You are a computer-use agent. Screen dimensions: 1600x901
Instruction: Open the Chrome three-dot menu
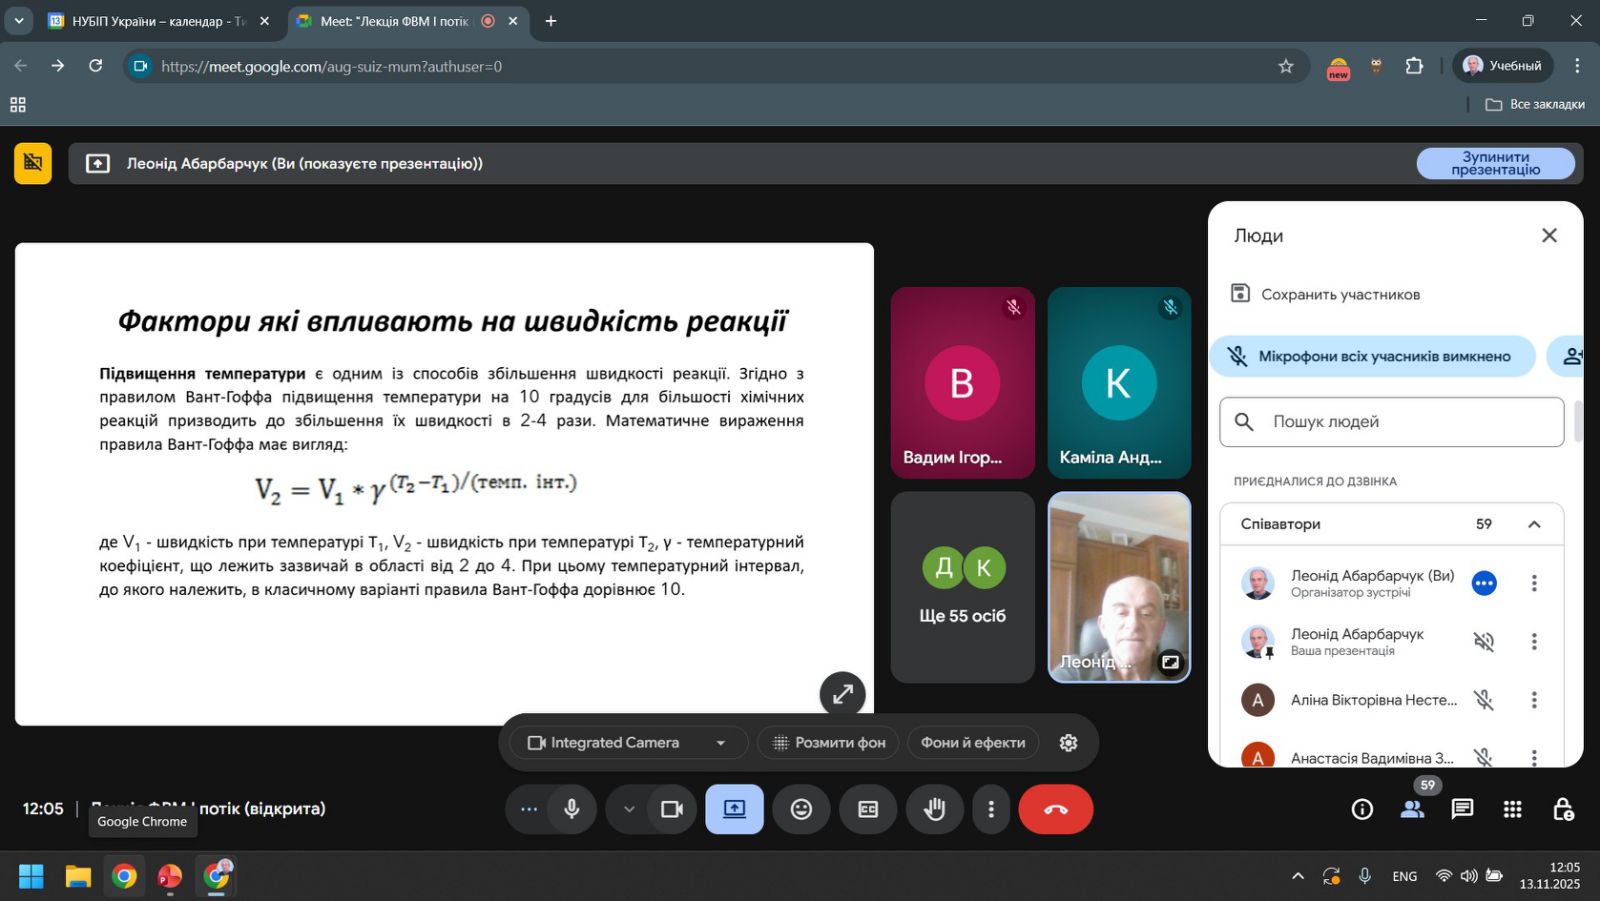1577,66
